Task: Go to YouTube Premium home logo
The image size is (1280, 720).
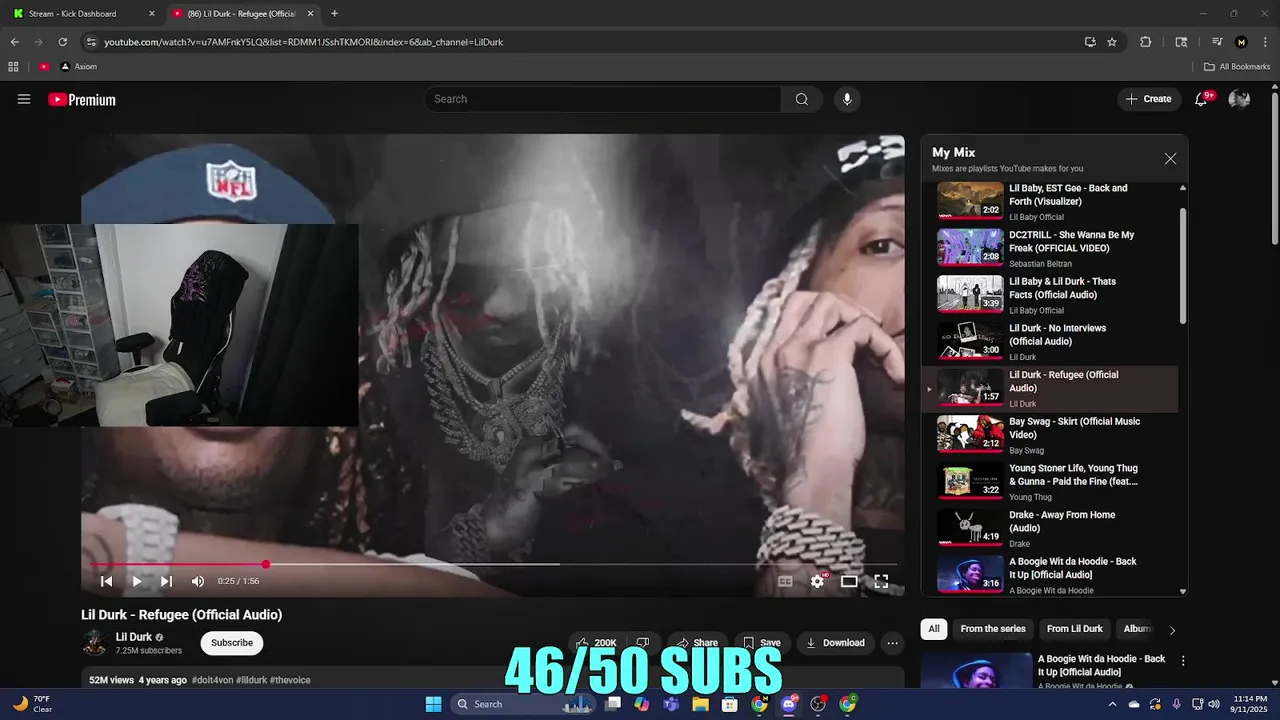Action: point(82,99)
